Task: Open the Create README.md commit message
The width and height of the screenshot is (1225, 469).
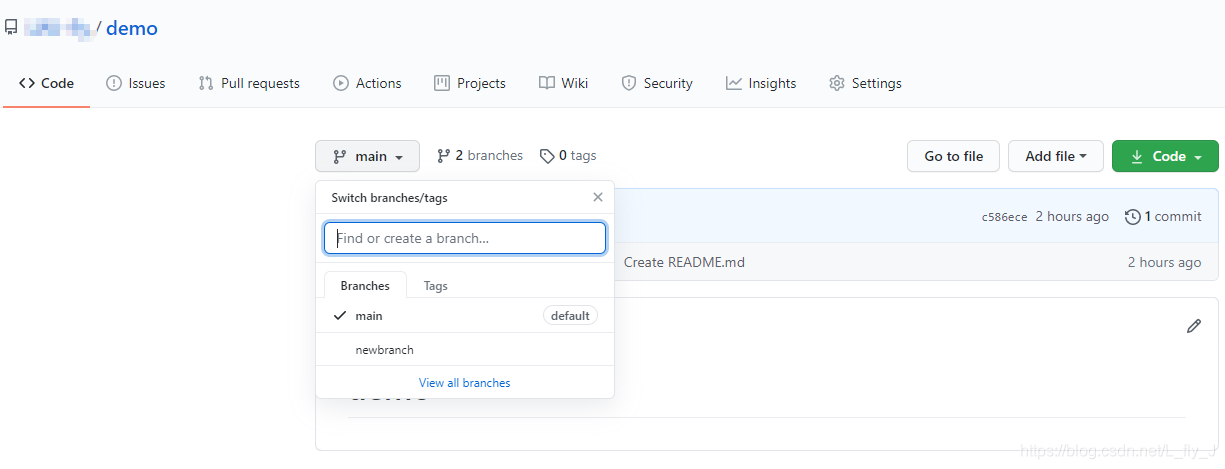Action: (684, 262)
